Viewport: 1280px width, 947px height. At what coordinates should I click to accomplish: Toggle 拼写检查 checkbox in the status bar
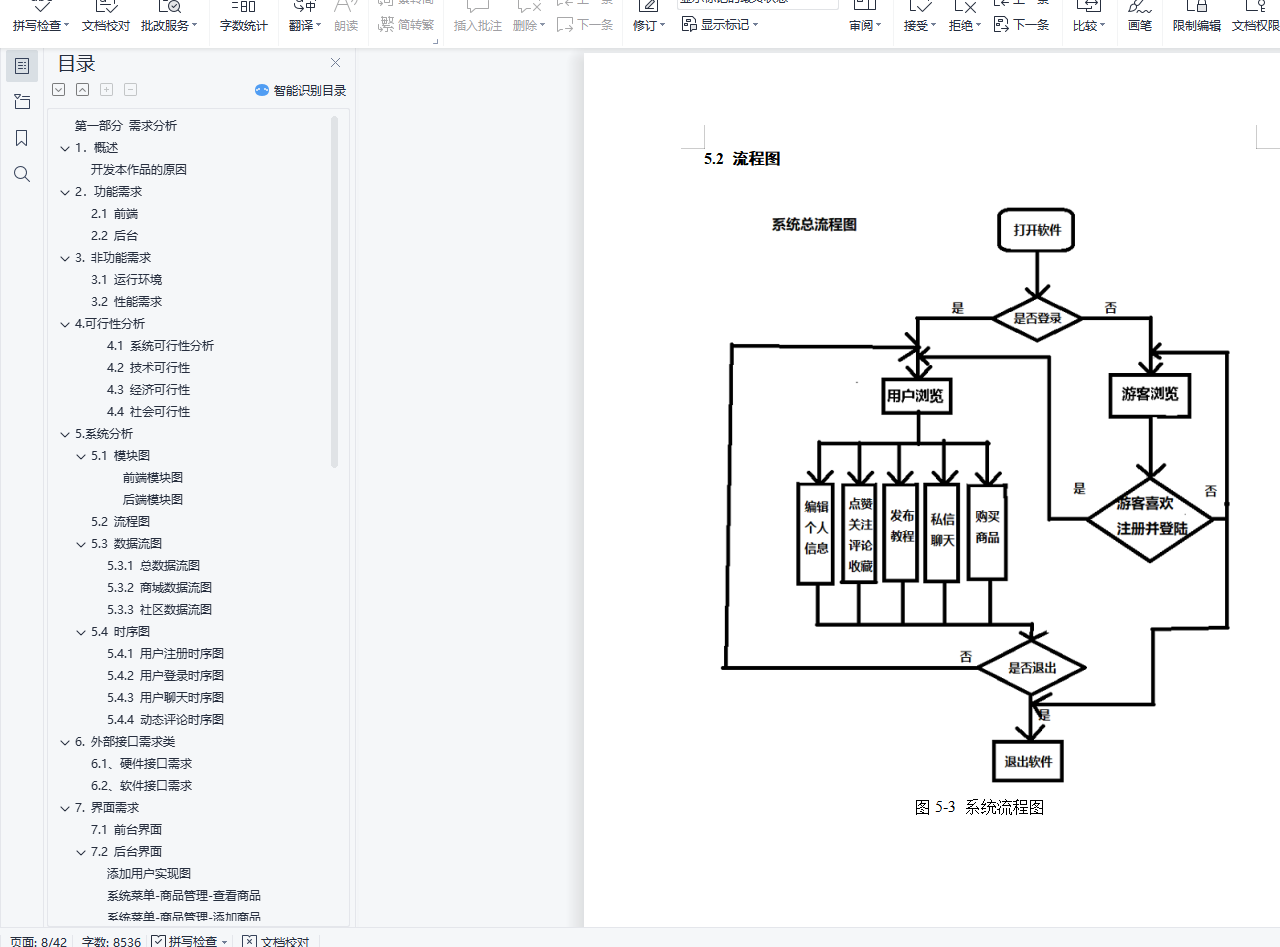[x=159, y=941]
